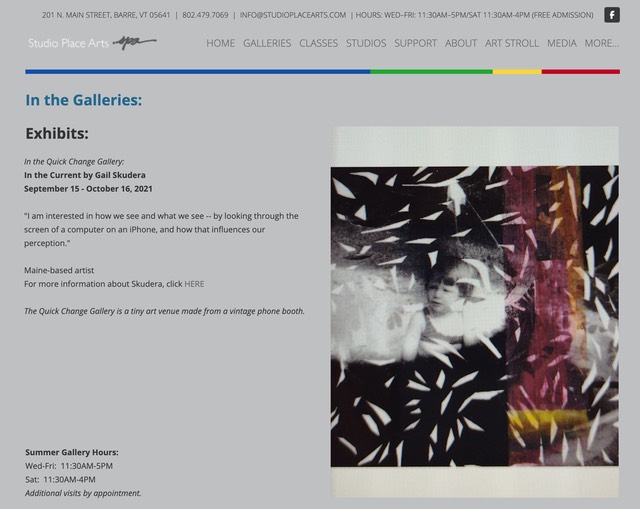Image resolution: width=640 pixels, height=509 pixels.
Task: Click 'In the Current by Gail Skudera' title
Action: click(85, 175)
